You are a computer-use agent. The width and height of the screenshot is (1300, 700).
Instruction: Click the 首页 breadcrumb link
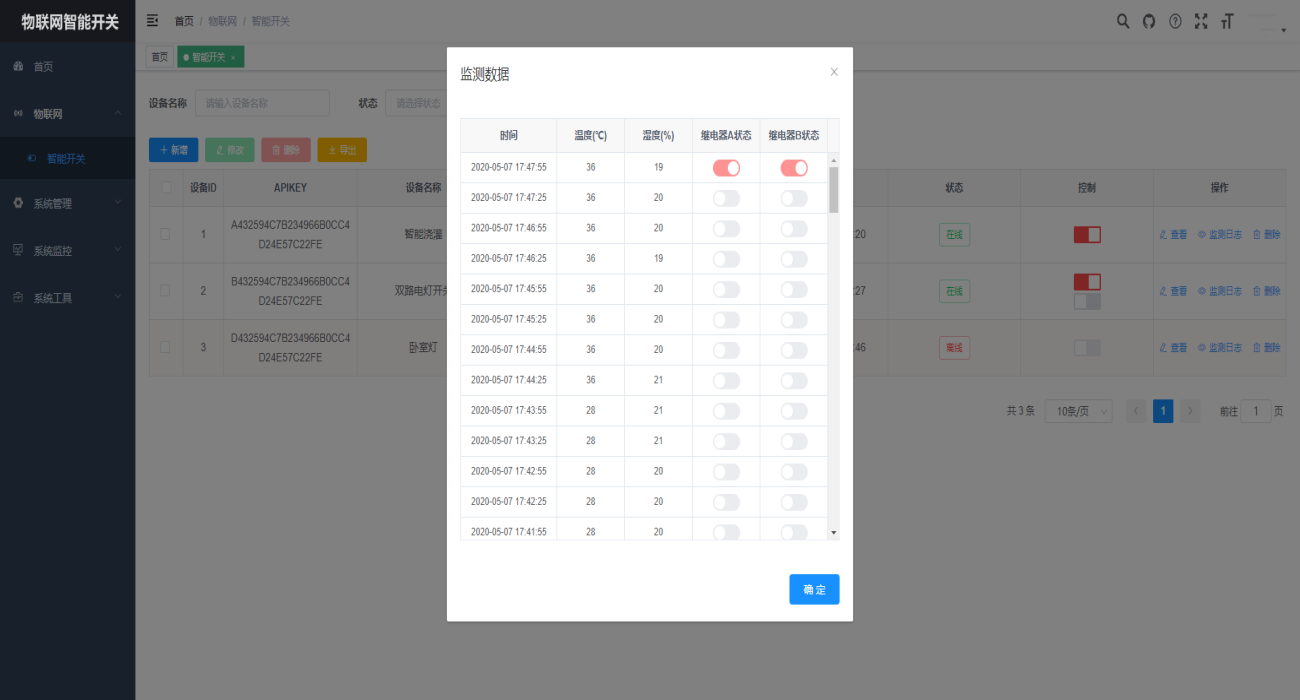184,21
